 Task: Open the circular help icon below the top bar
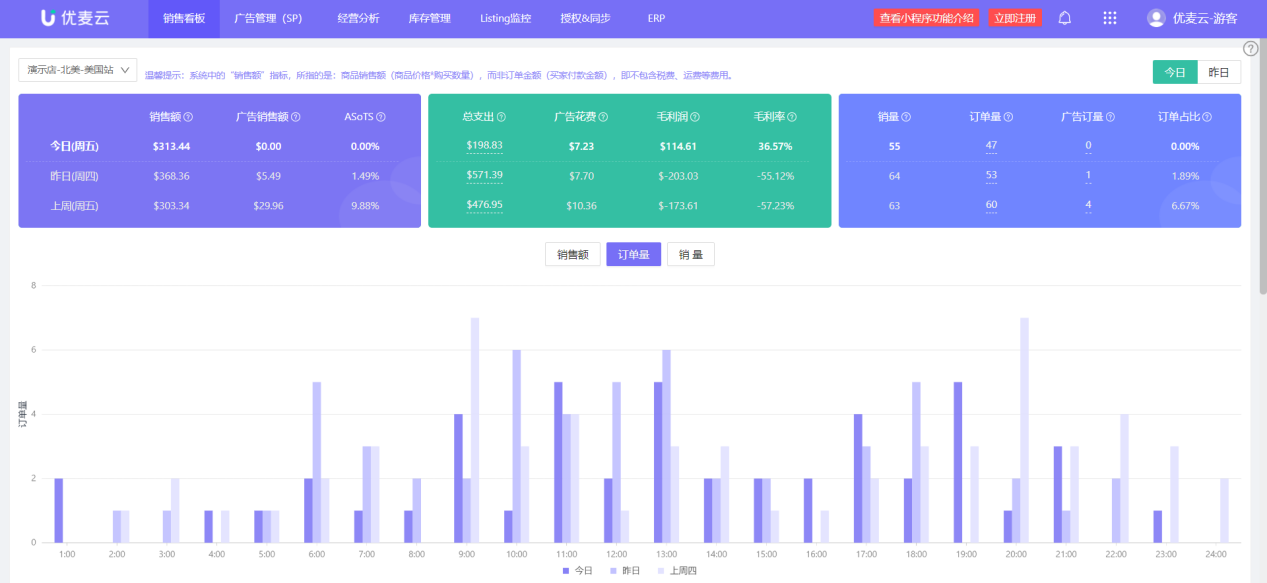pos(1249,47)
